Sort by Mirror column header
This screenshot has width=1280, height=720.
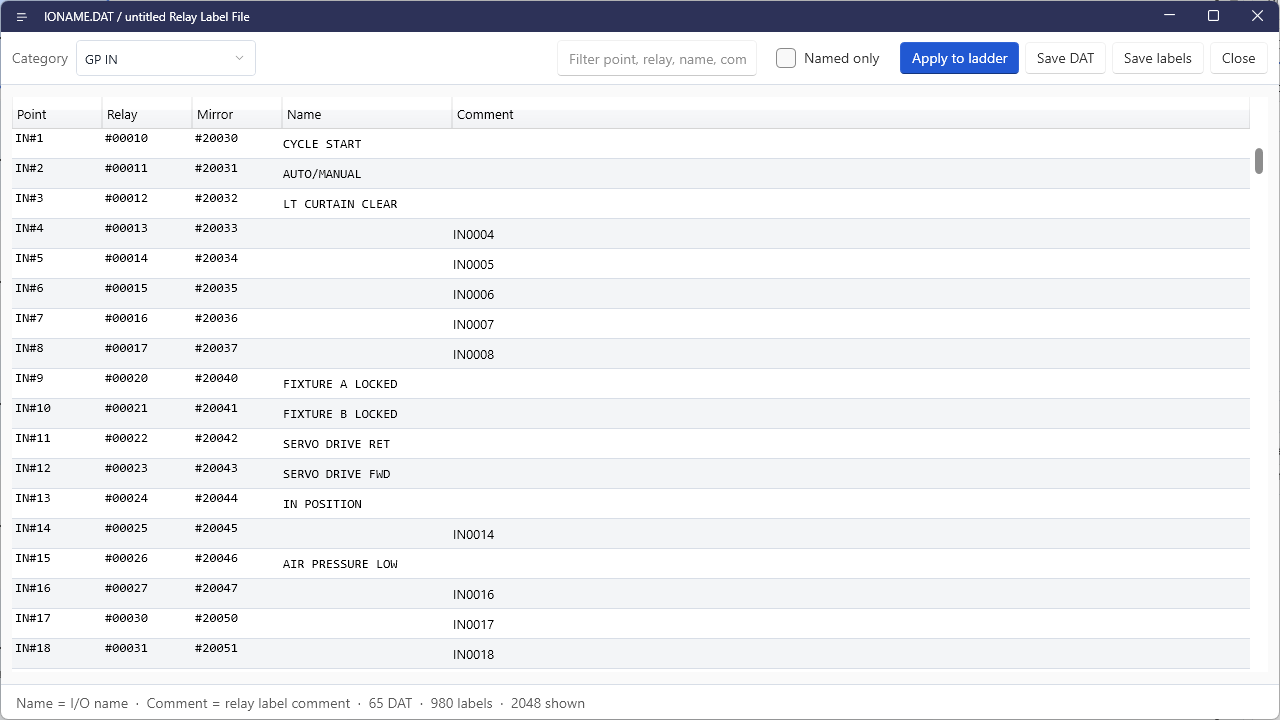[x=237, y=114]
